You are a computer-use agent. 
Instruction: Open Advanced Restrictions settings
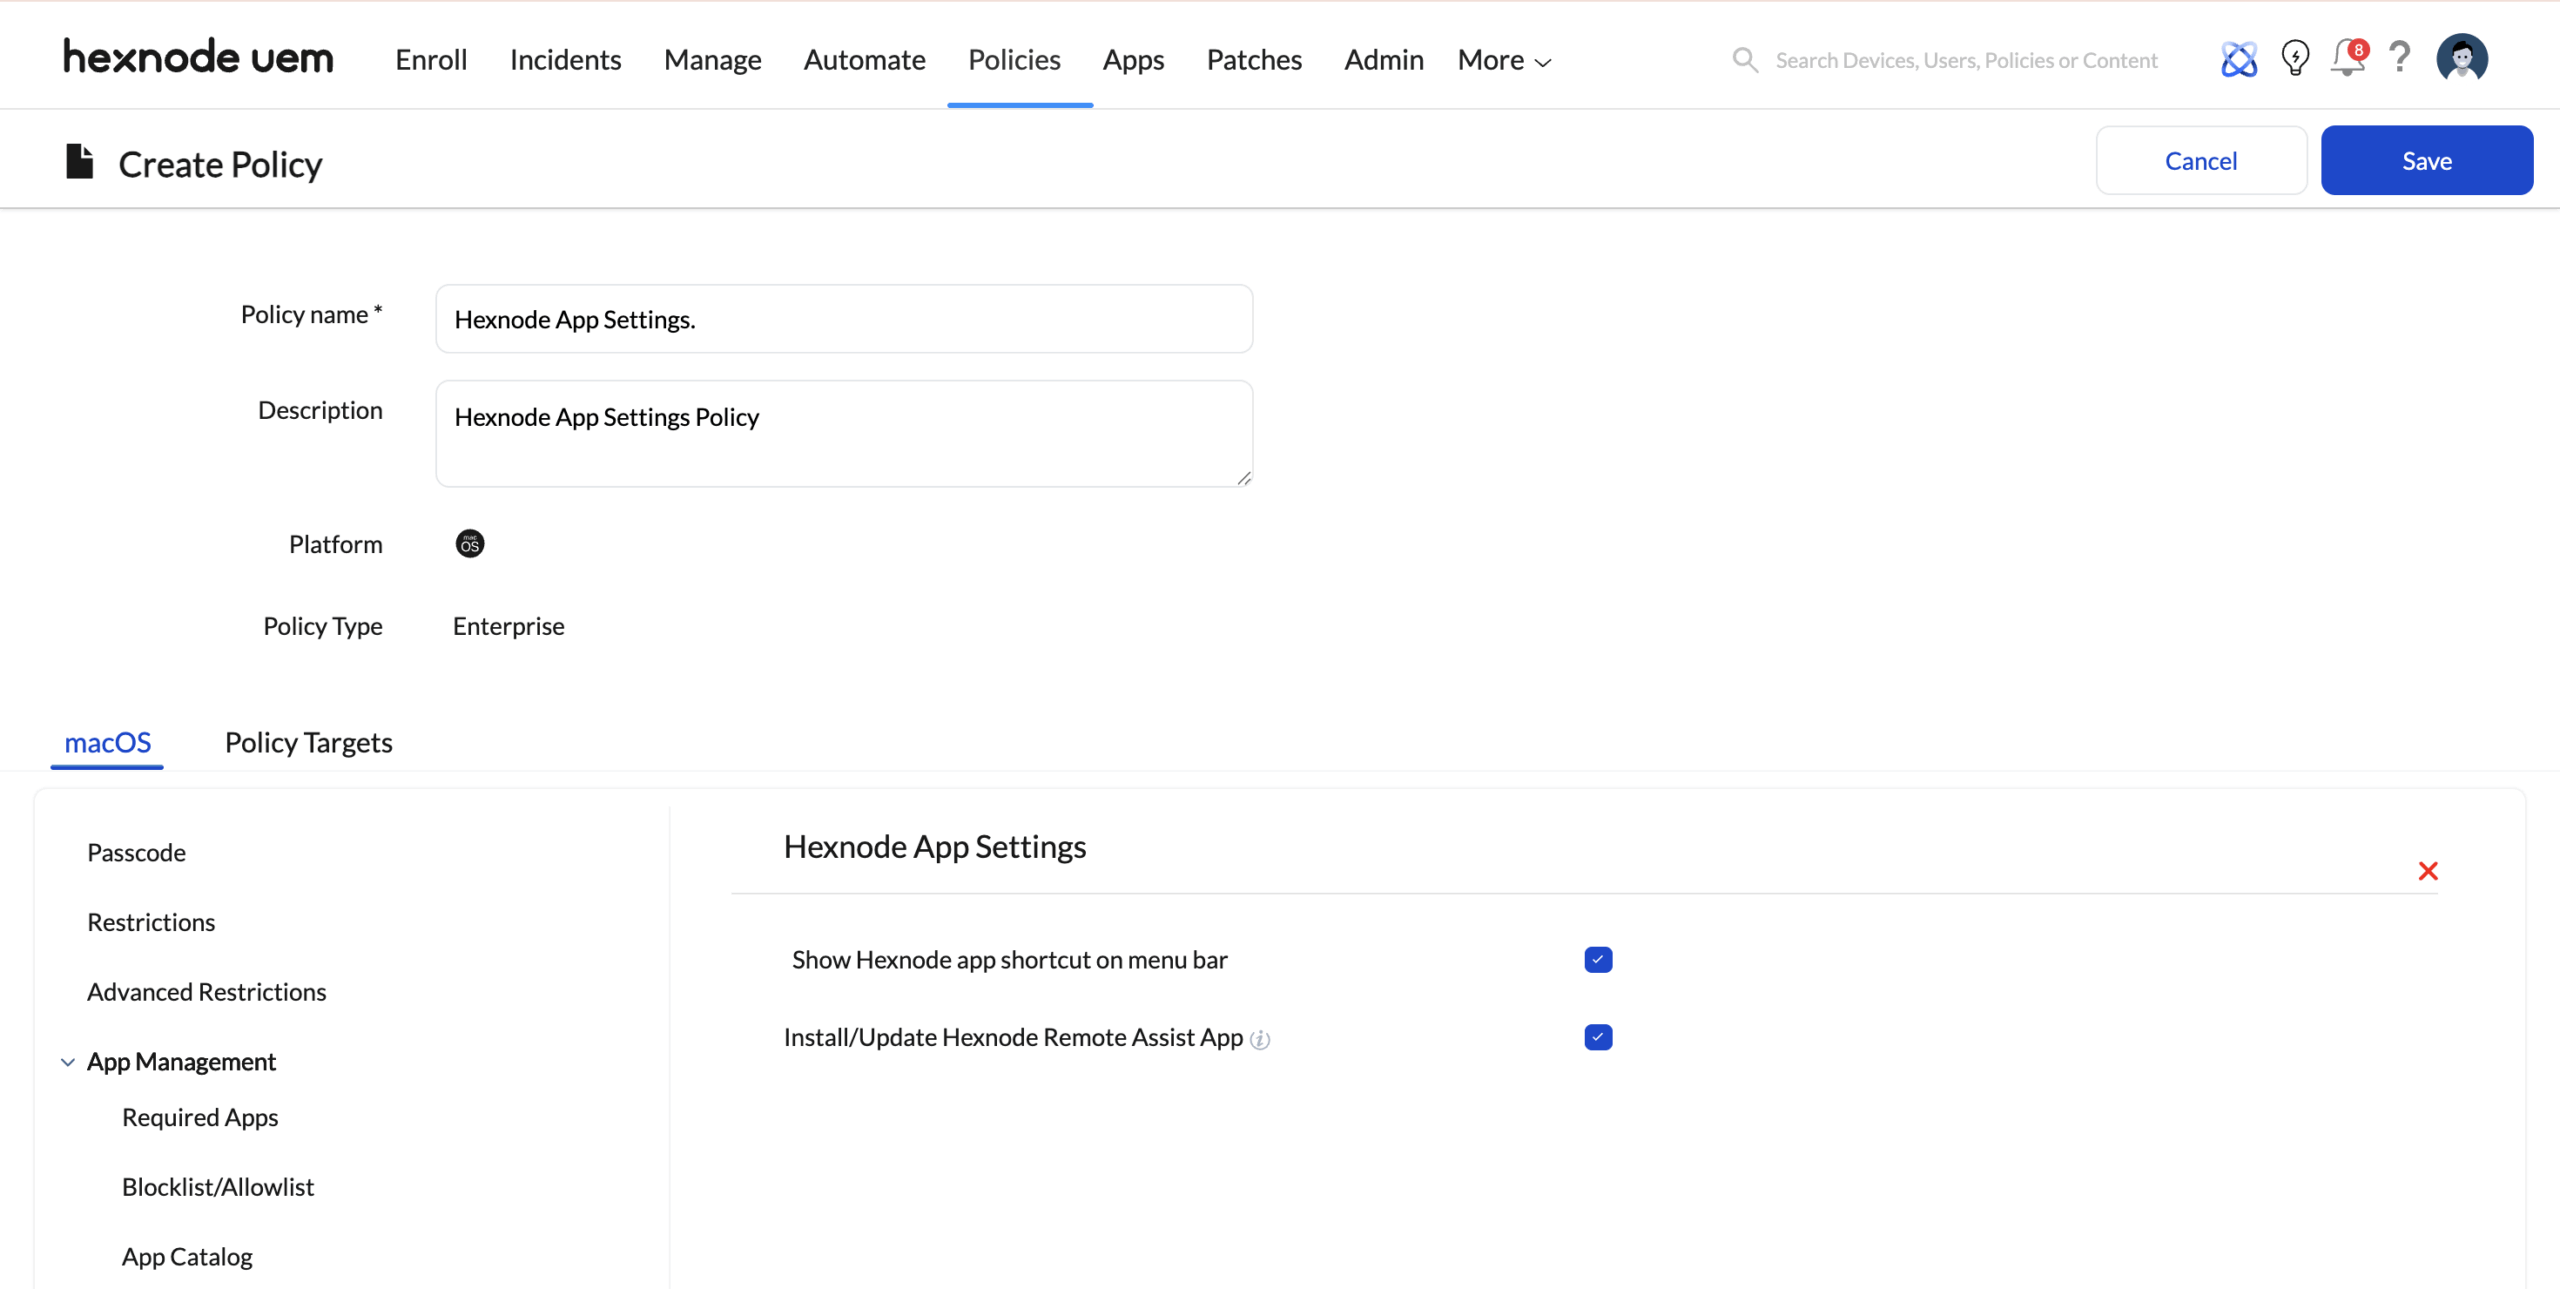click(206, 992)
